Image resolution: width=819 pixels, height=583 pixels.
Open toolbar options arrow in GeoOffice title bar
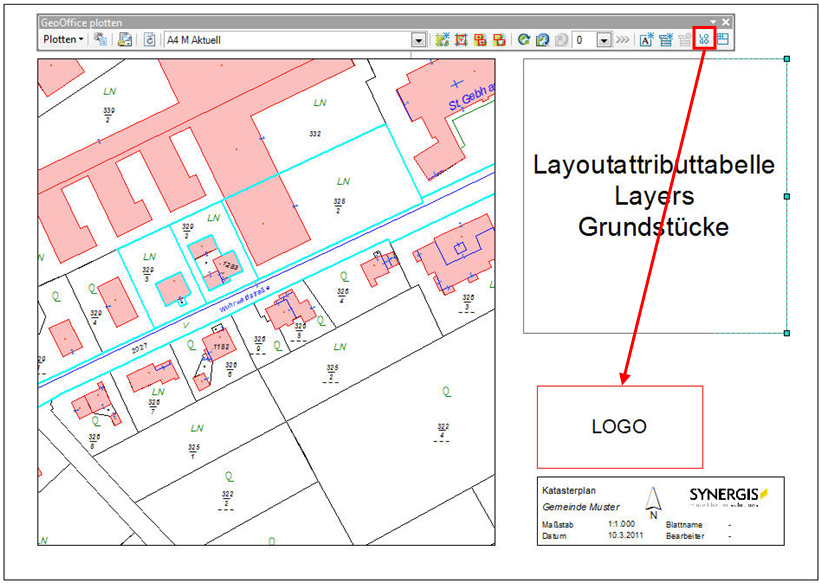(x=713, y=21)
